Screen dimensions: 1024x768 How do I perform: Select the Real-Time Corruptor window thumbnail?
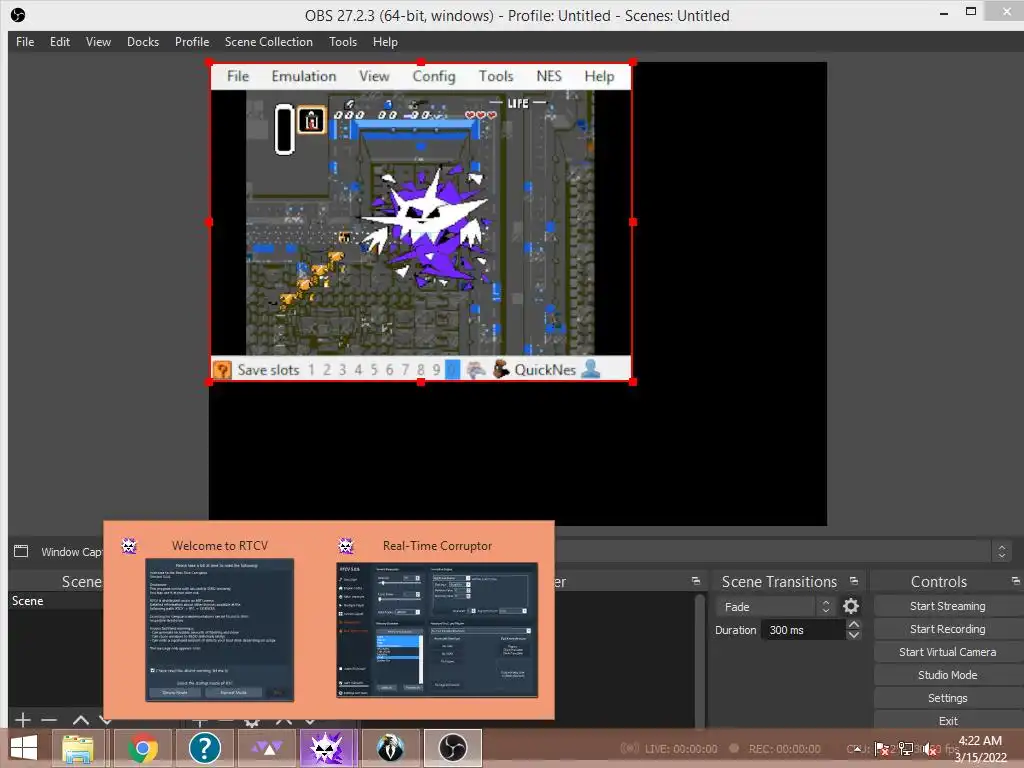point(437,630)
